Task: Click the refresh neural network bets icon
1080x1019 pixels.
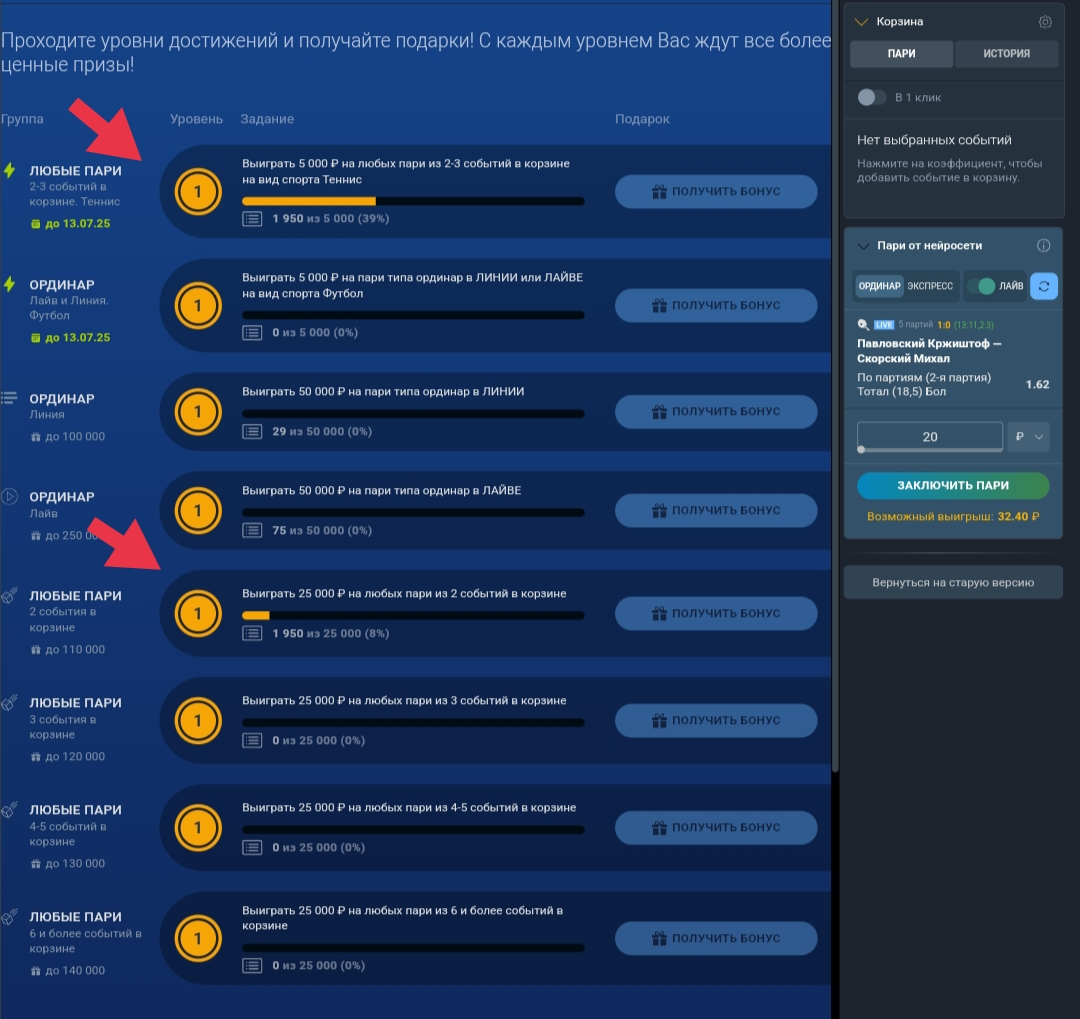Action: click(x=1044, y=286)
